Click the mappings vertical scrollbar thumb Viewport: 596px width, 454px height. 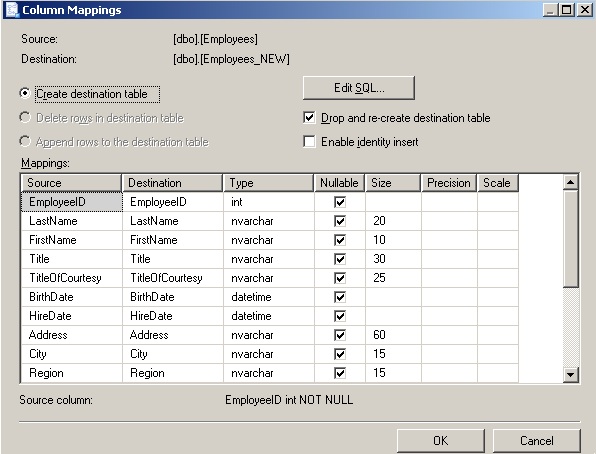(x=571, y=238)
